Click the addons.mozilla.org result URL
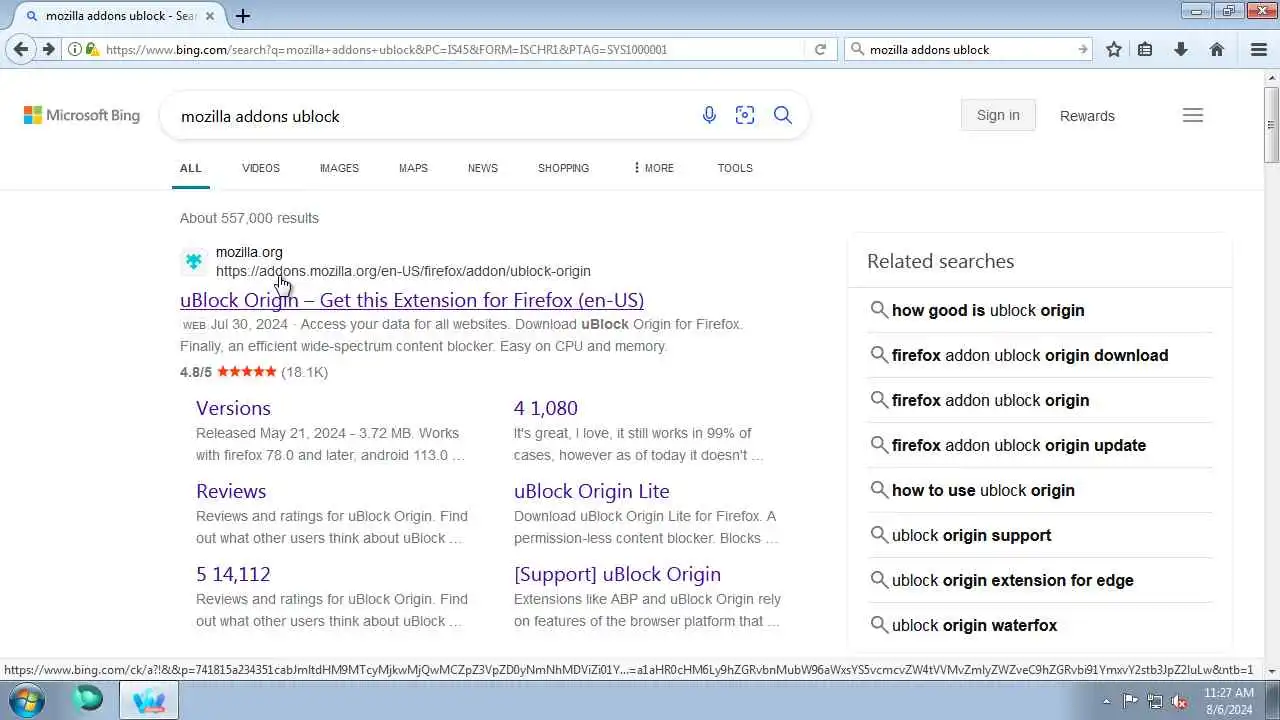The height and width of the screenshot is (720, 1280). [403, 271]
